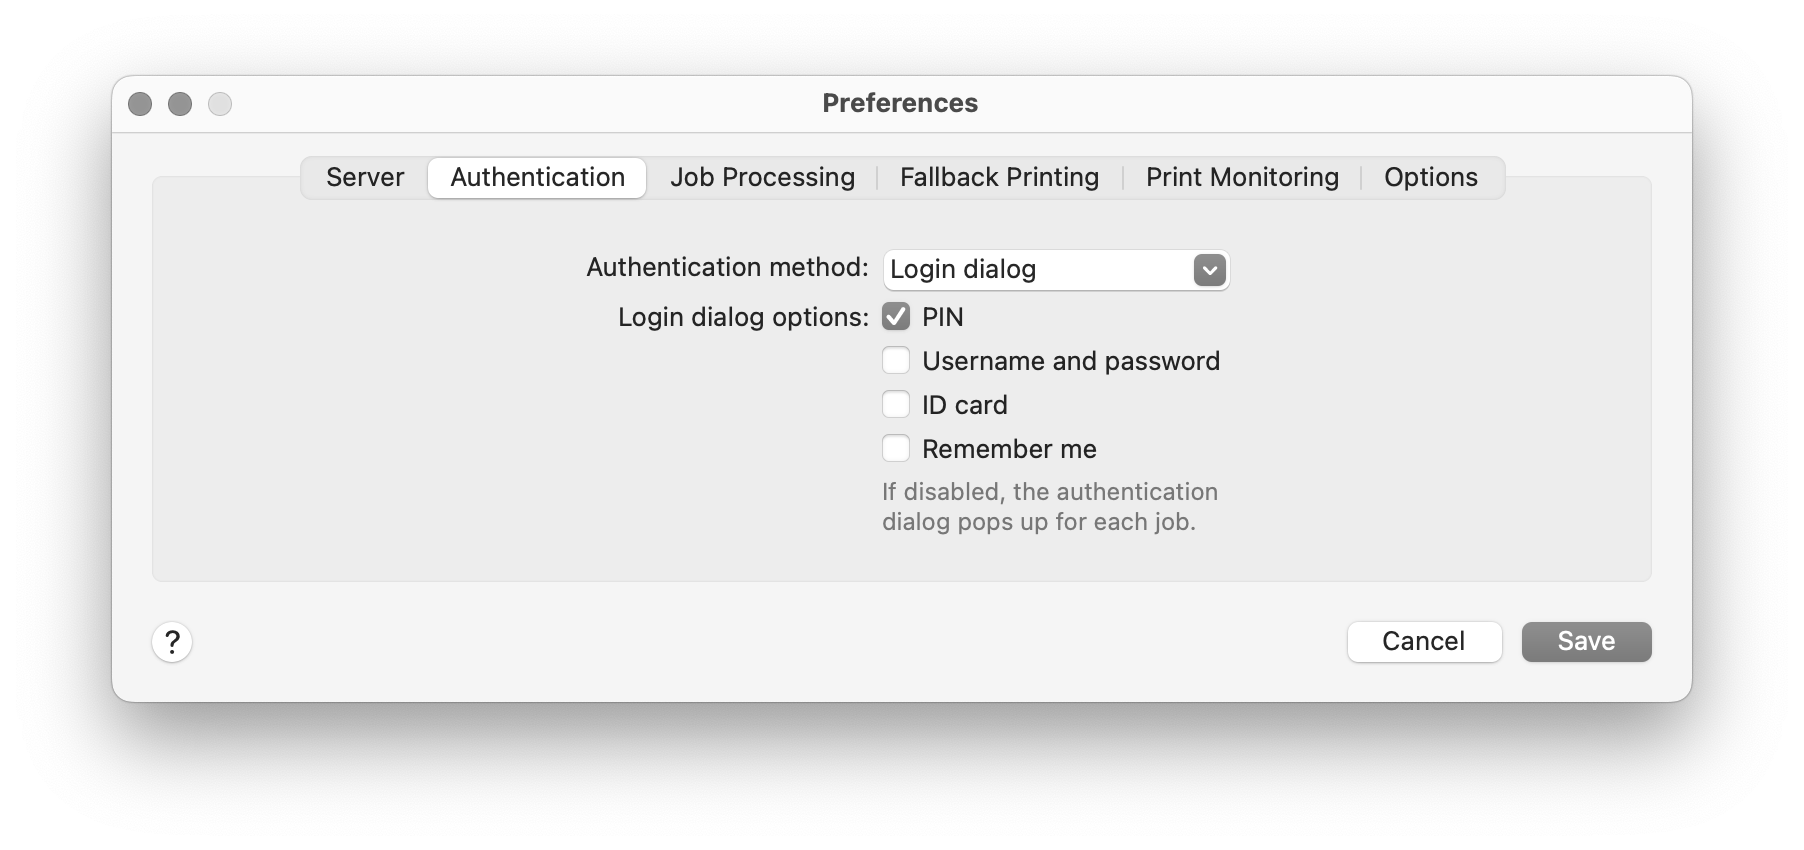Select the Authentication tab
Image resolution: width=1804 pixels, height=850 pixels.
click(536, 177)
